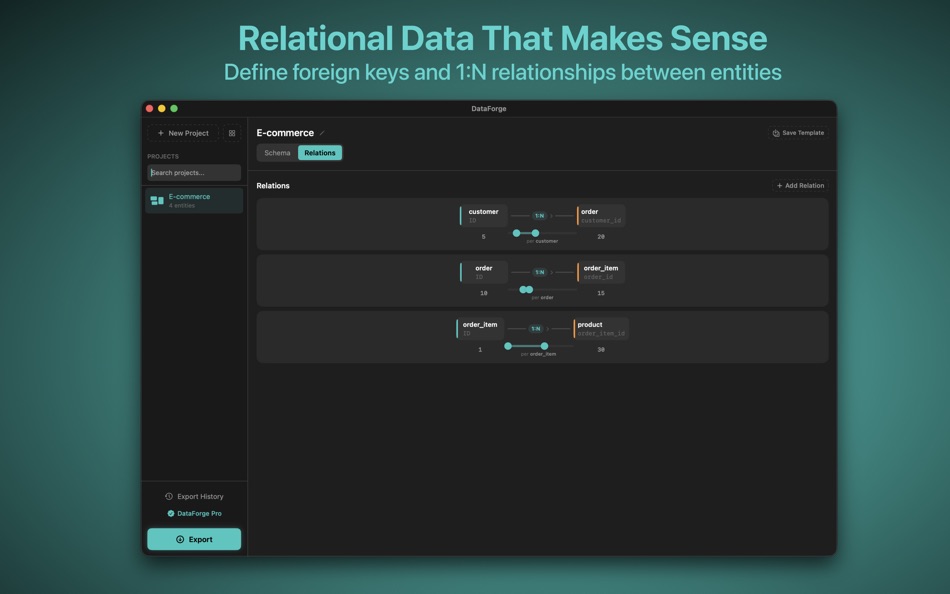Click the download icon inside the Export button
Viewport: 950px width, 594px height.
179,539
